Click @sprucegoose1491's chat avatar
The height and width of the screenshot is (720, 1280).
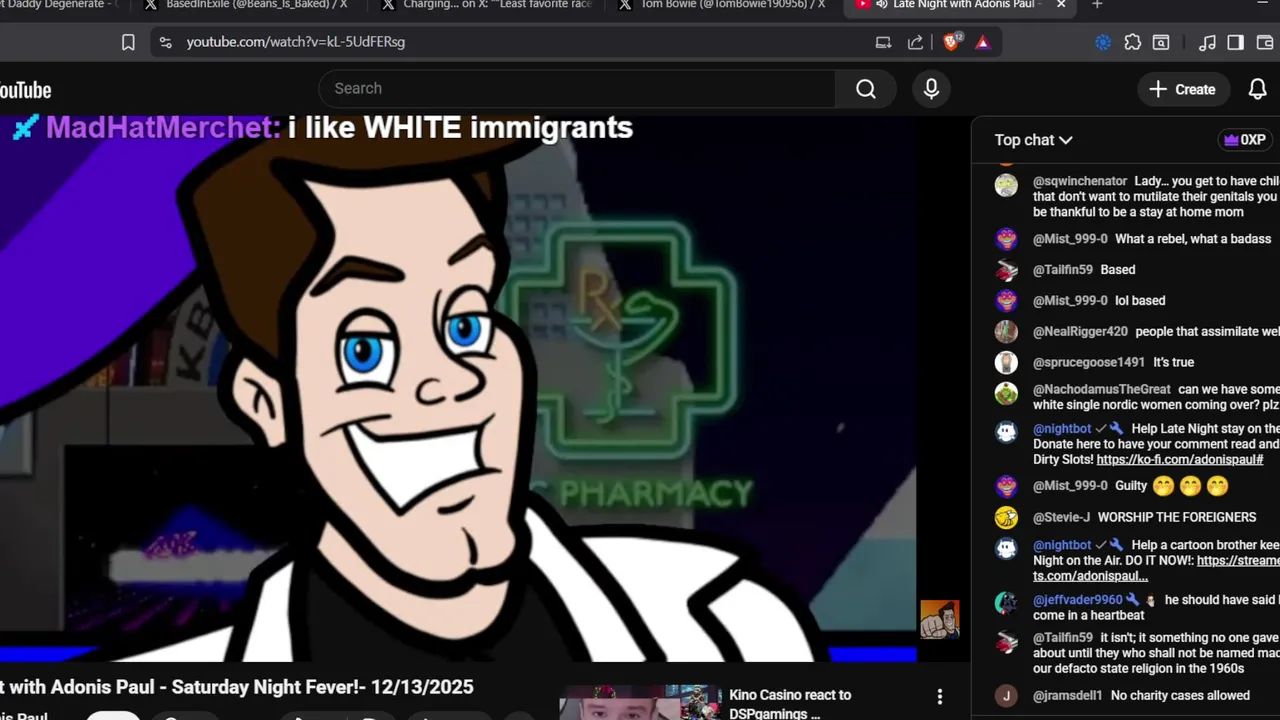[1006, 362]
